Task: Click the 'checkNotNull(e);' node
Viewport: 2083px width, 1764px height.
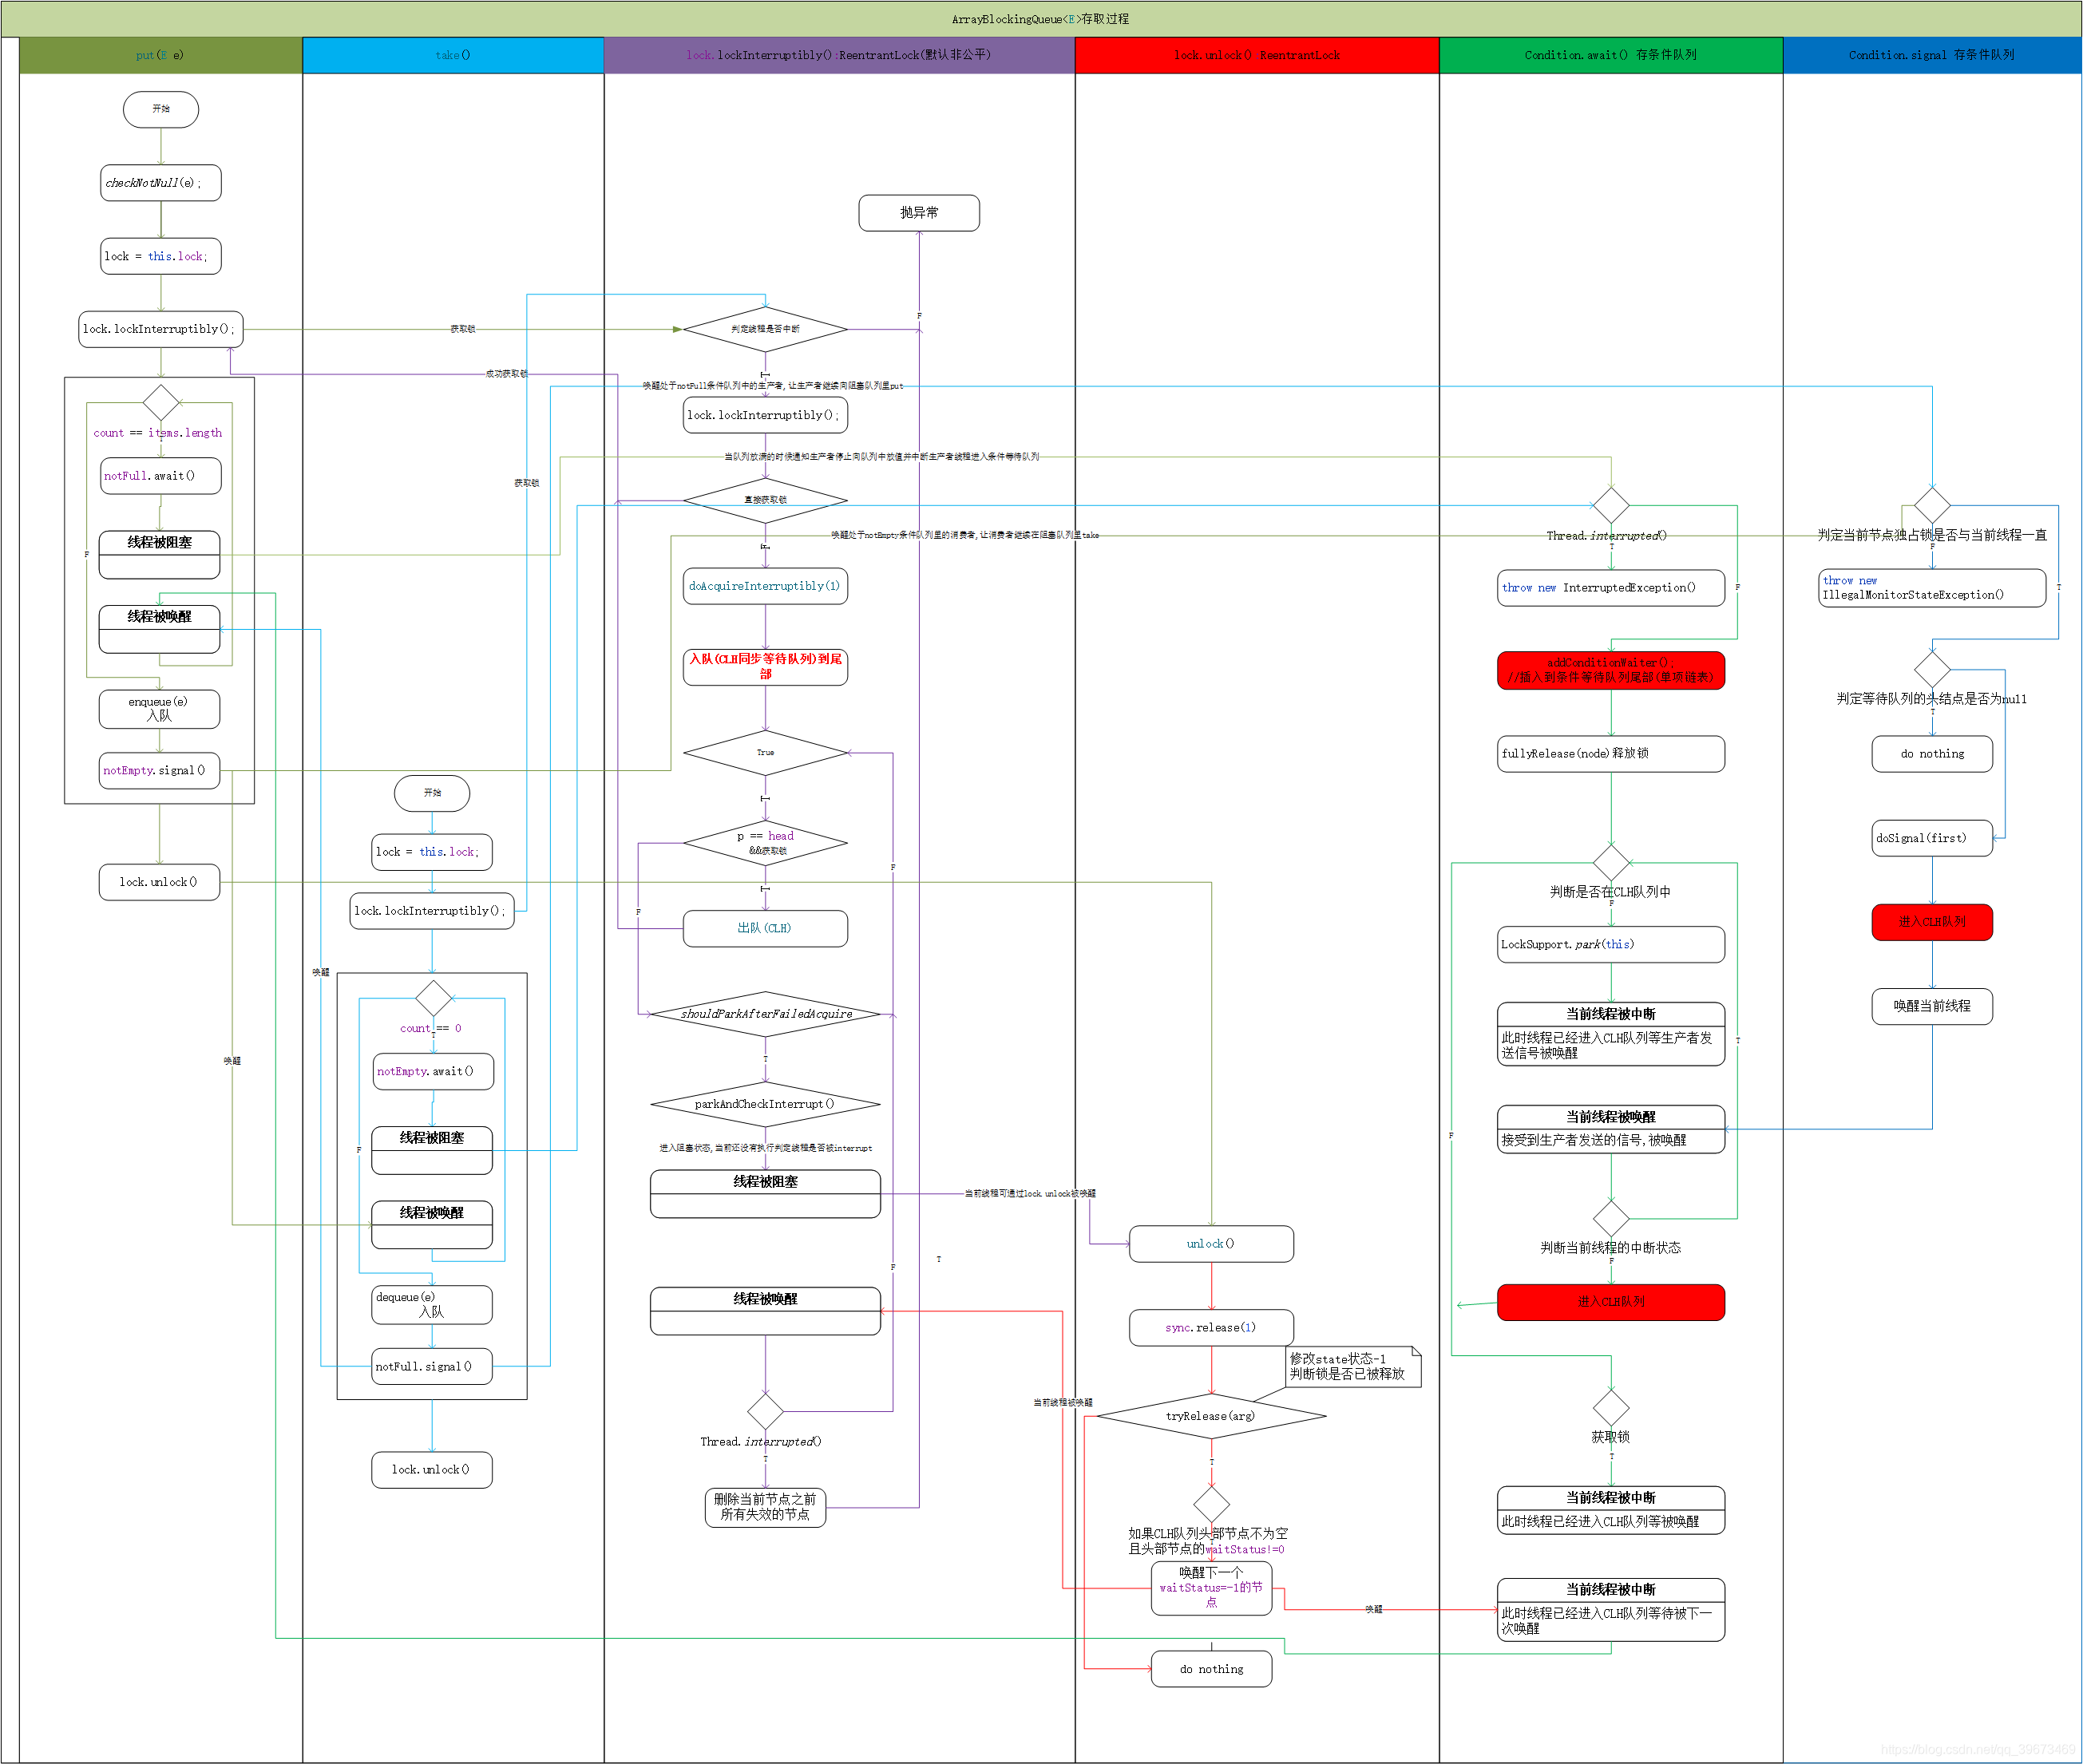Action: (160, 183)
